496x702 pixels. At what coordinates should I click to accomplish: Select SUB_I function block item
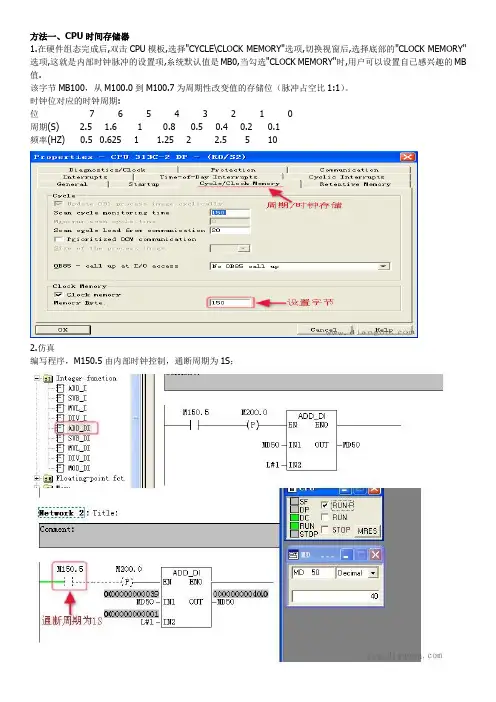click(x=77, y=398)
